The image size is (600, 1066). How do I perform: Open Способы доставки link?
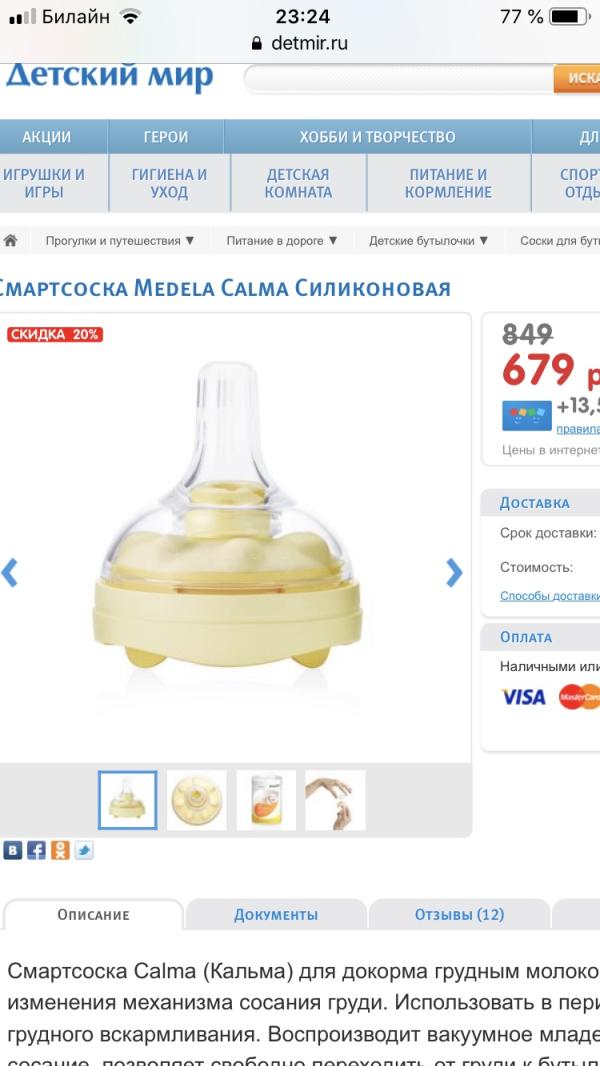(550, 596)
